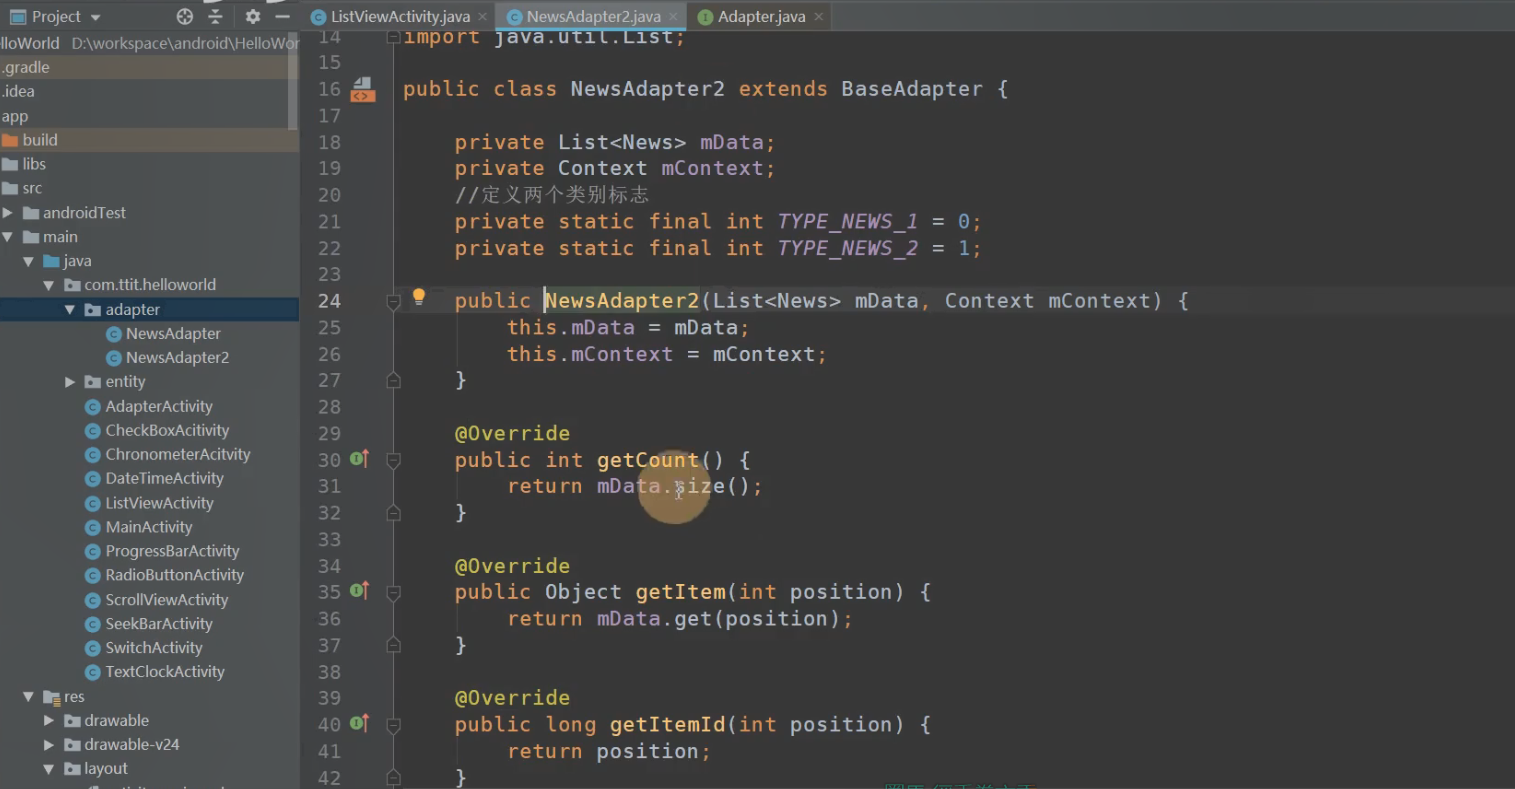Screen dimensions: 1515x789
Task: Click BaseAdapter in the class declaration
Action: pos(912,89)
